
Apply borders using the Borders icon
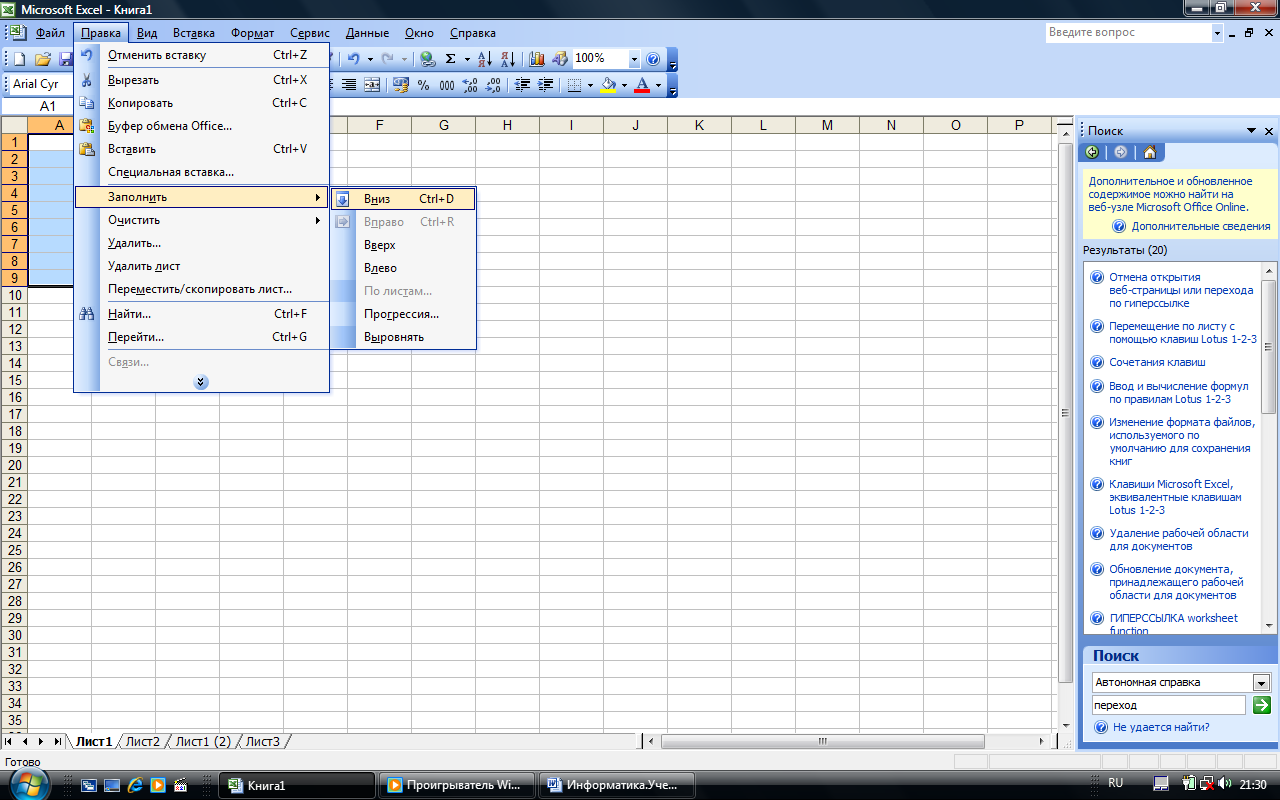(x=574, y=85)
